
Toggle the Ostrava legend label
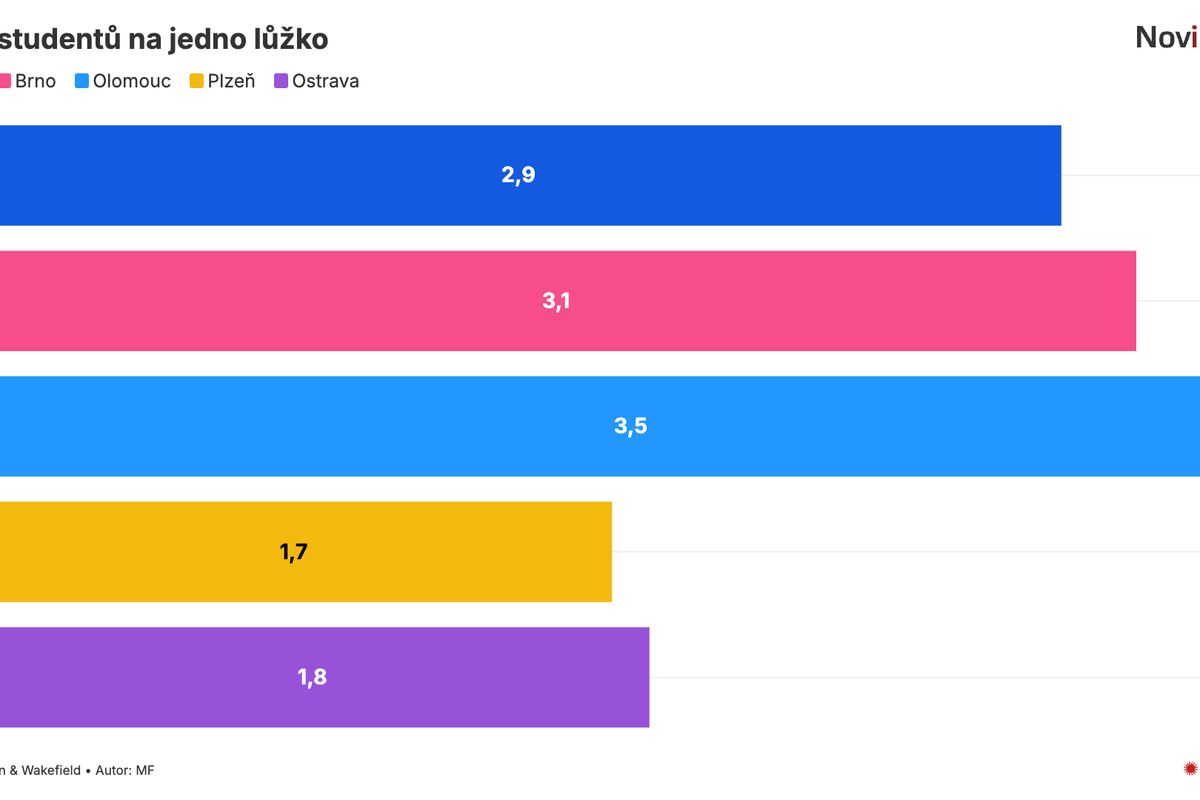point(325,81)
